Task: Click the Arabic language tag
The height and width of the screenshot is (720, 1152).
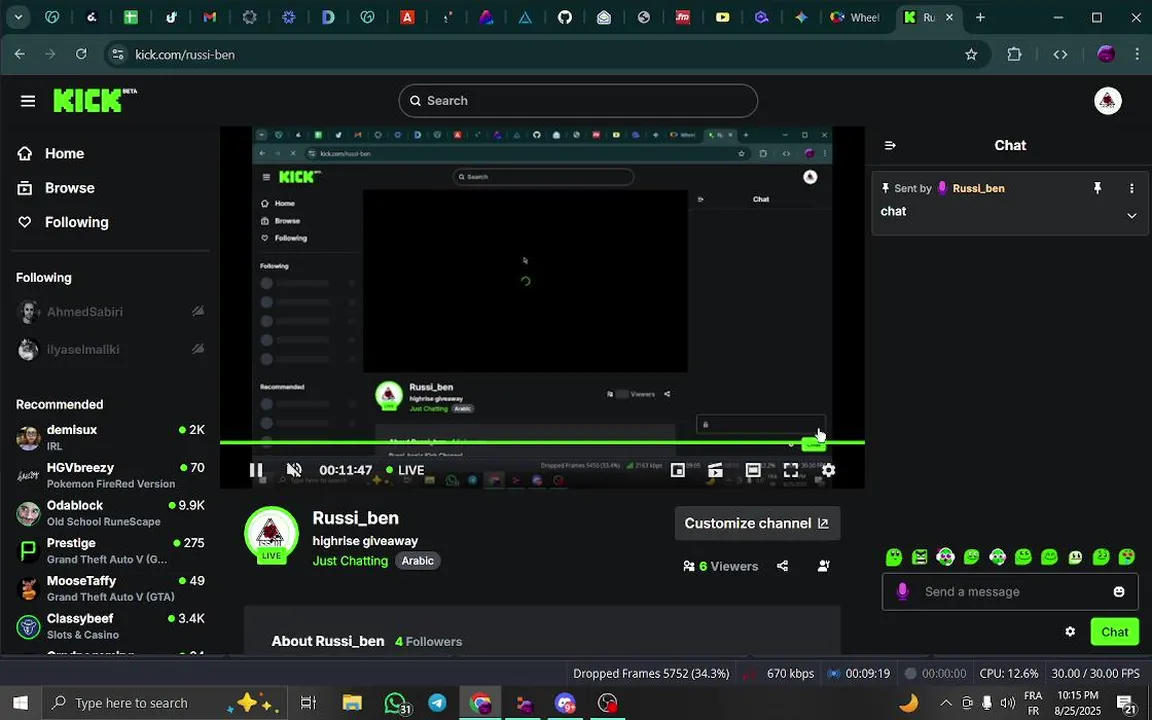Action: [x=417, y=561]
